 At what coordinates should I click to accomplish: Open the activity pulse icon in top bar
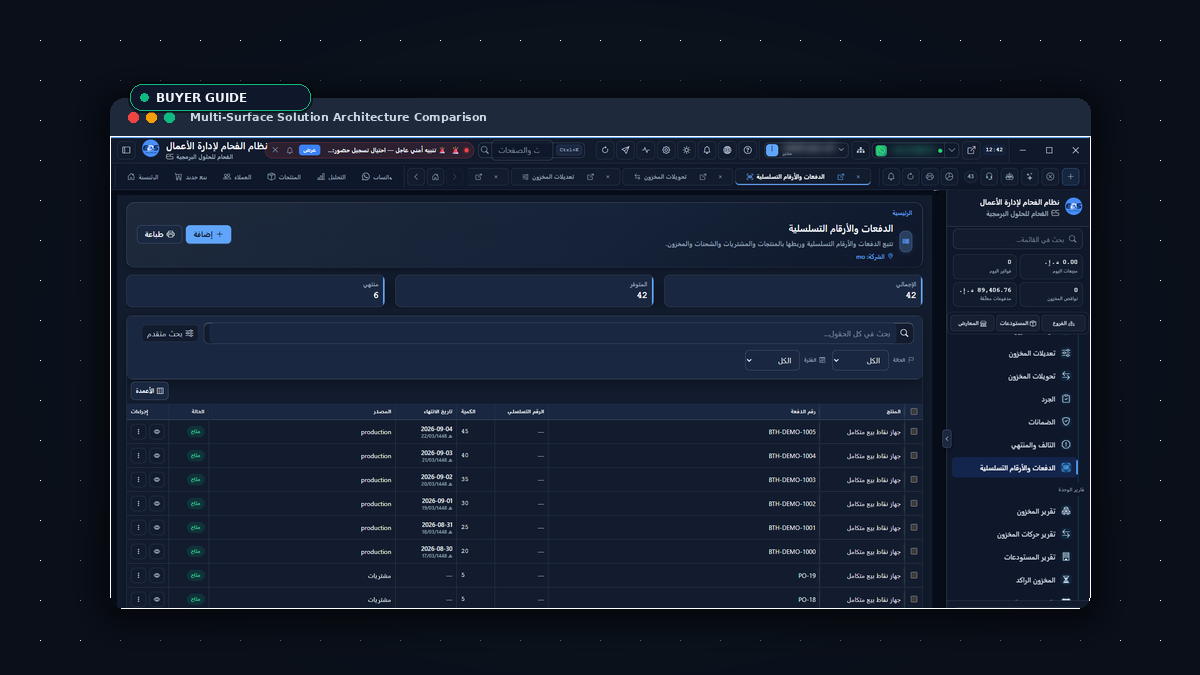(646, 150)
